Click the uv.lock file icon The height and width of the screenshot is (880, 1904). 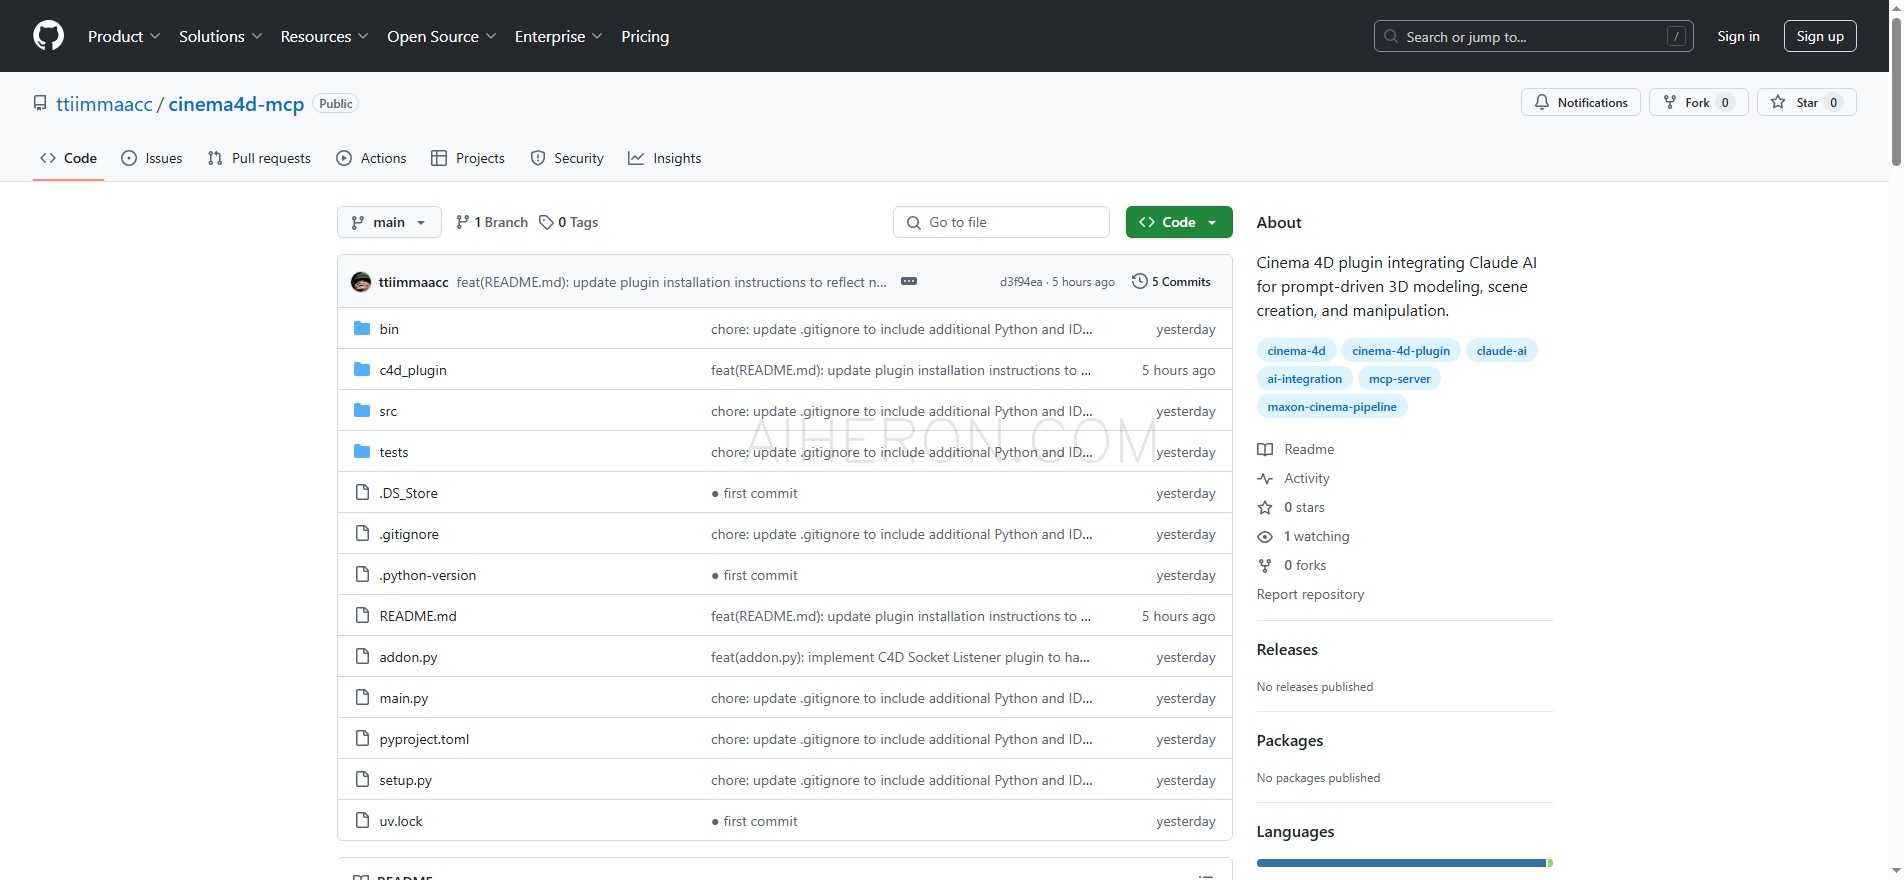[362, 821]
